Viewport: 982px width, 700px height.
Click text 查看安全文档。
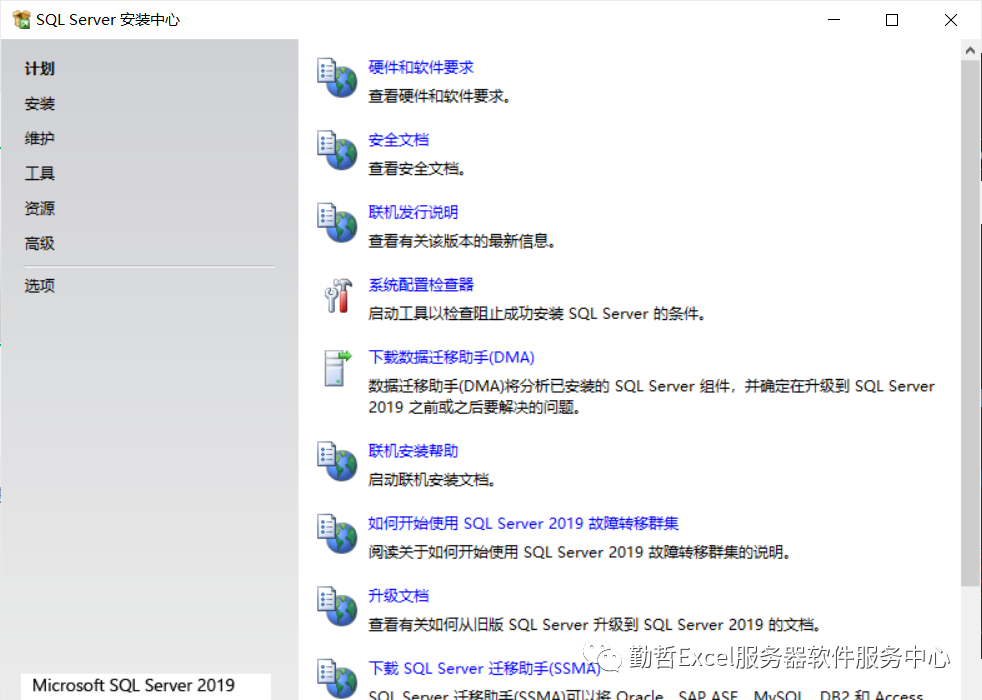click(417, 168)
